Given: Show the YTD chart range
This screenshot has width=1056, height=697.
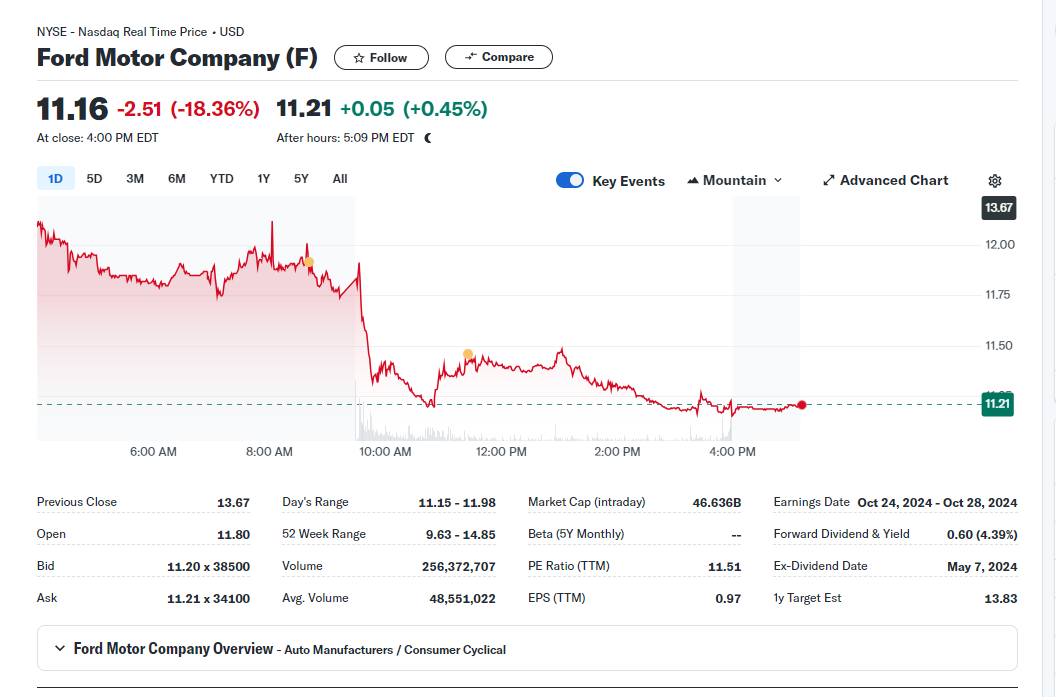Looking at the screenshot, I should pos(221,179).
